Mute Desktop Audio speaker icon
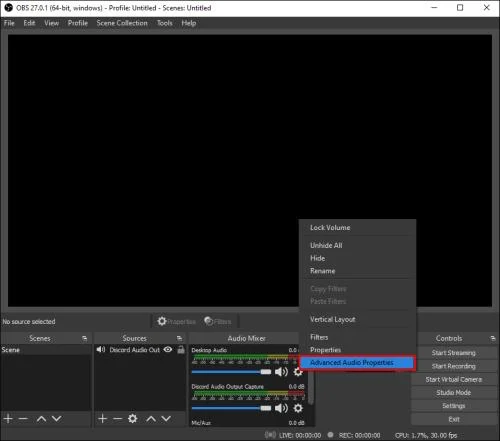The height and width of the screenshot is (441, 500). (x=281, y=372)
